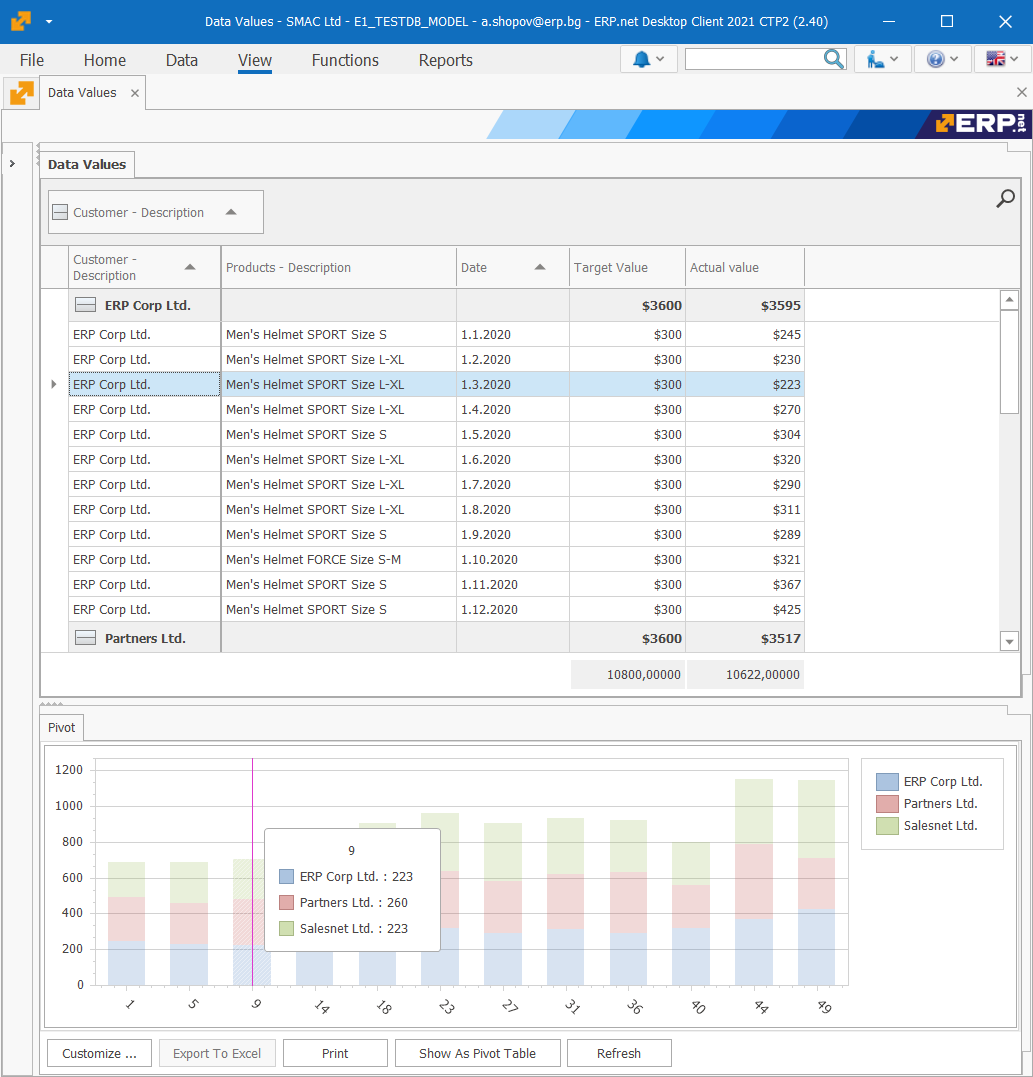
Task: Click the grid scrollbar down arrow
Action: 1009,642
